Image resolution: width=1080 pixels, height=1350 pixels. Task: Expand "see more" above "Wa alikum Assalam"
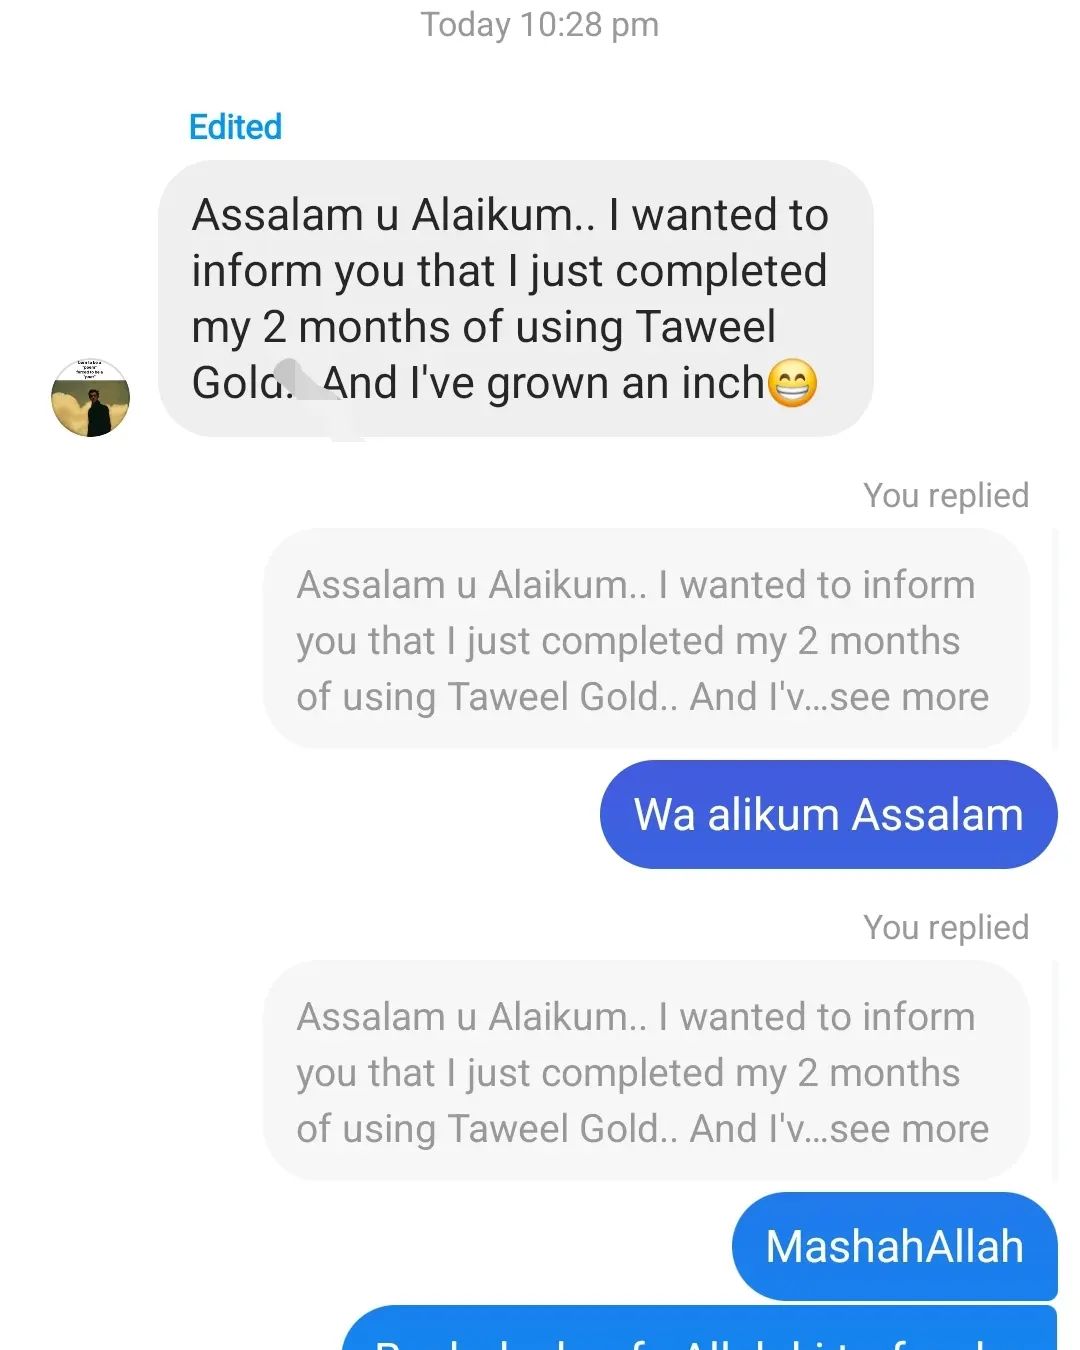click(x=908, y=697)
